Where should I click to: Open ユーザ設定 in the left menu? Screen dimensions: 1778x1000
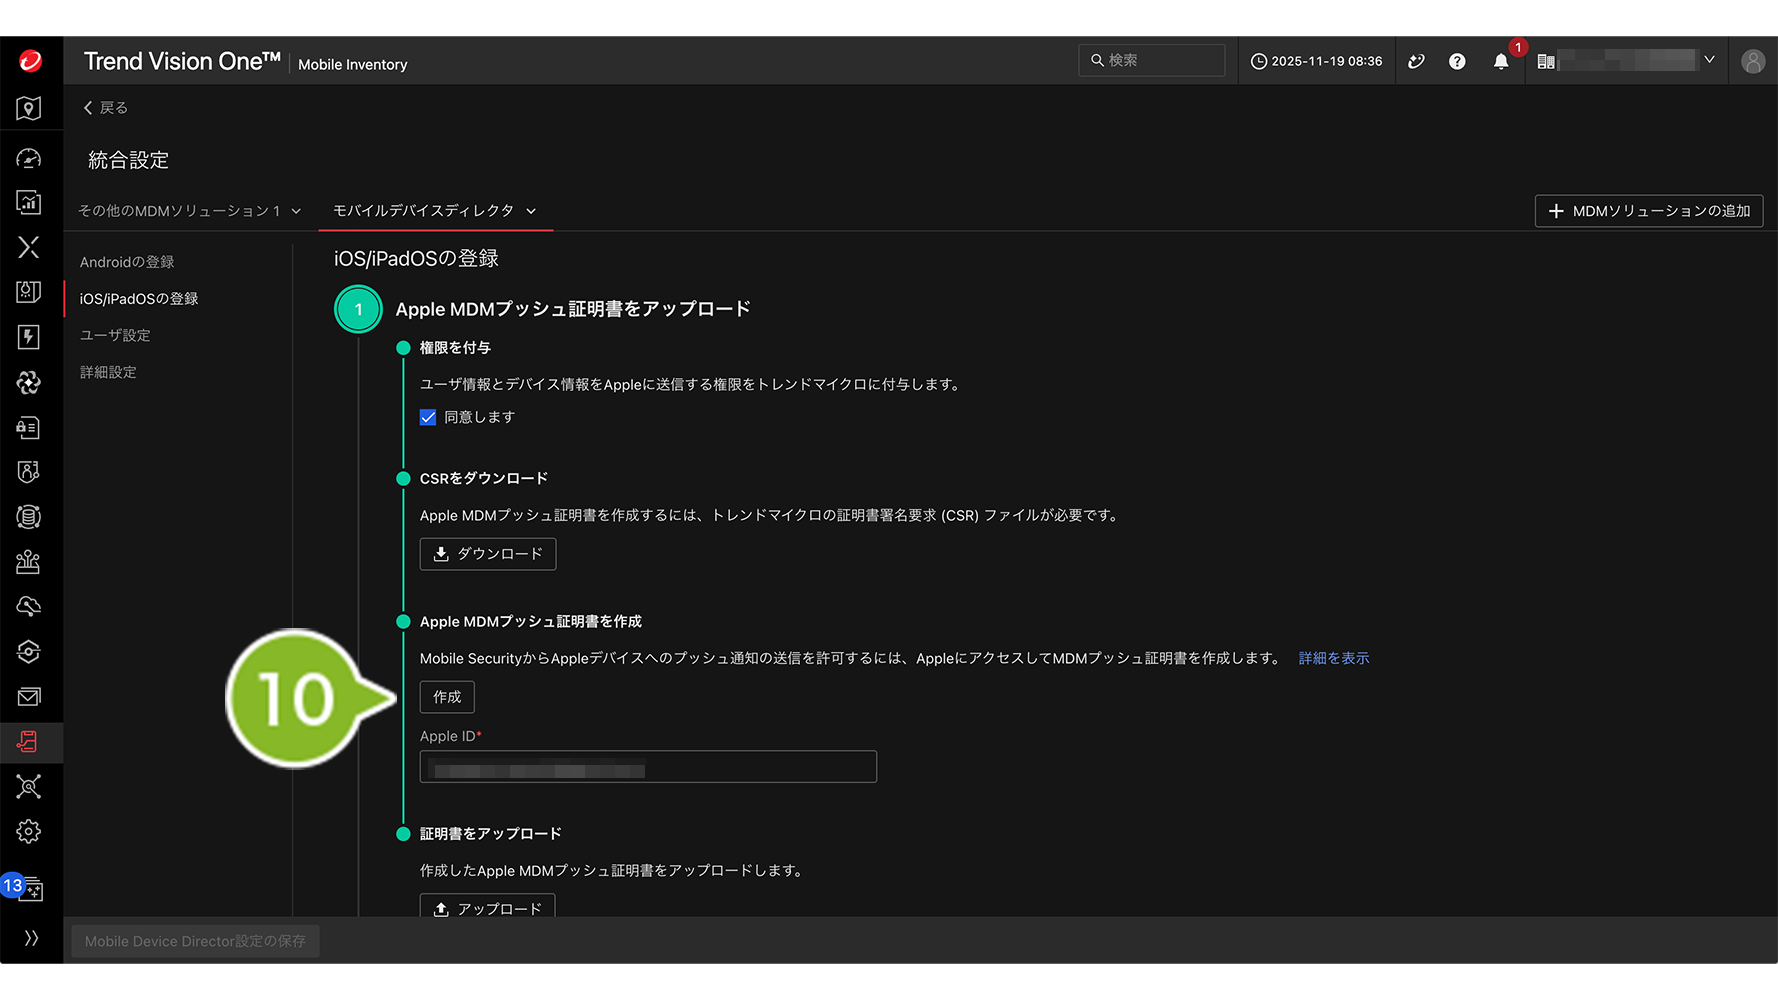(115, 335)
